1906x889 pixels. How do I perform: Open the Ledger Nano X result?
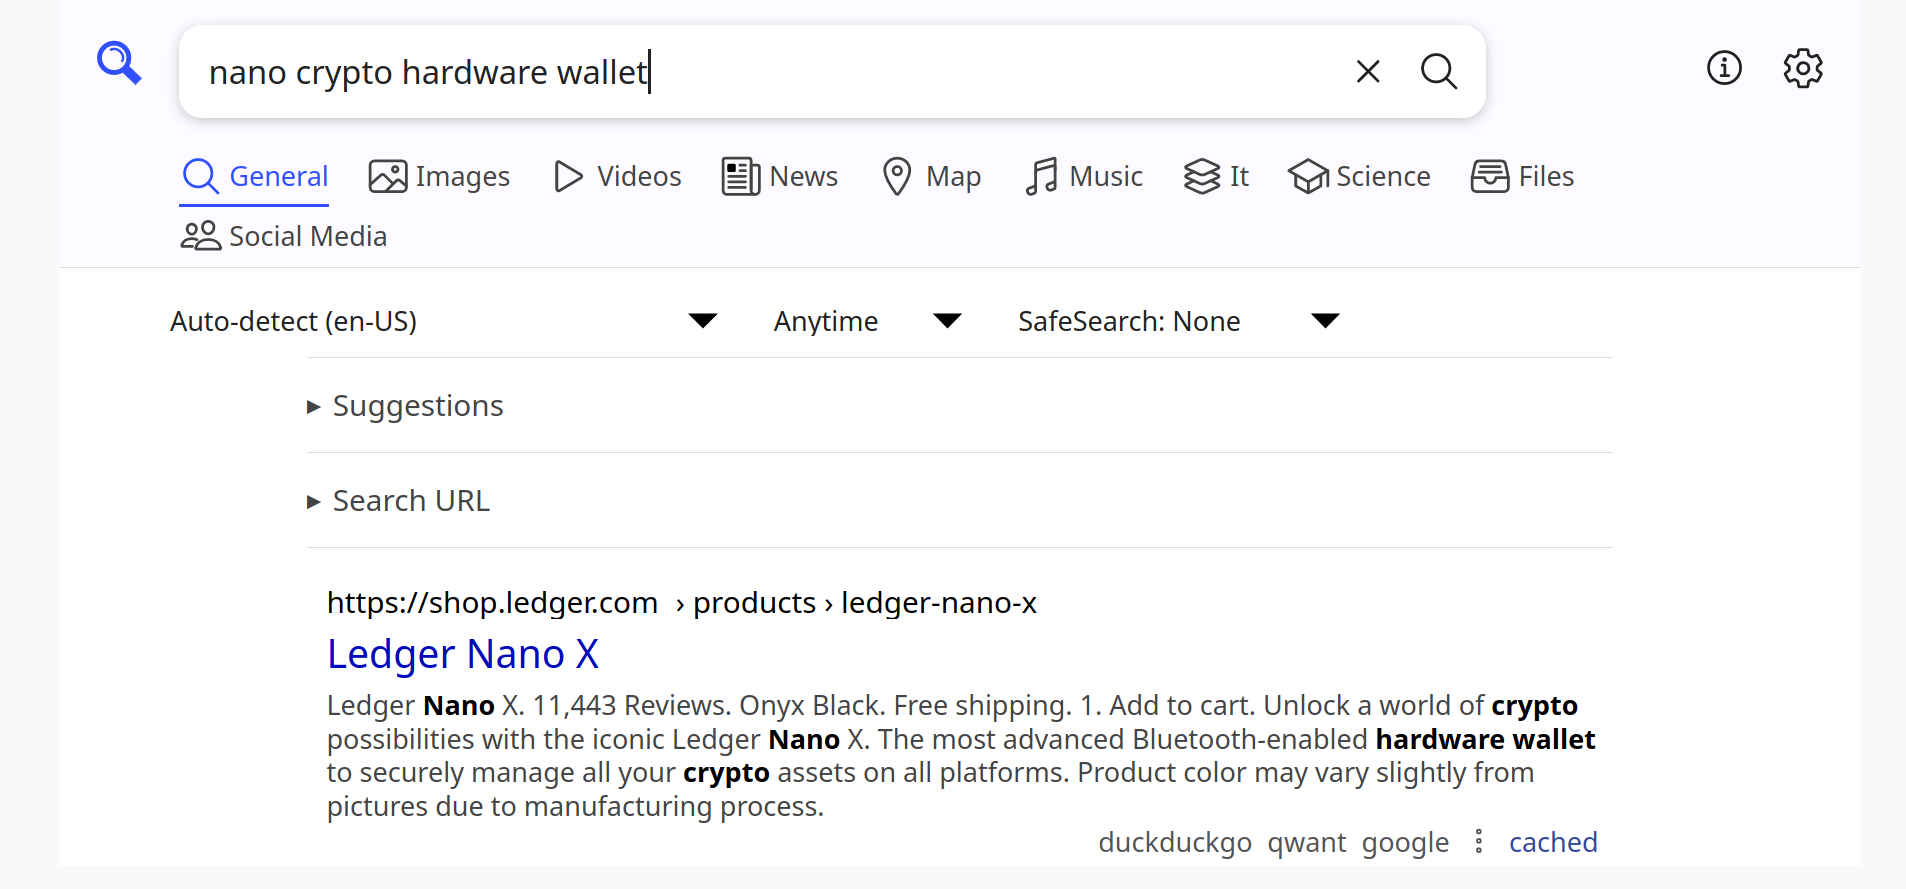[462, 654]
